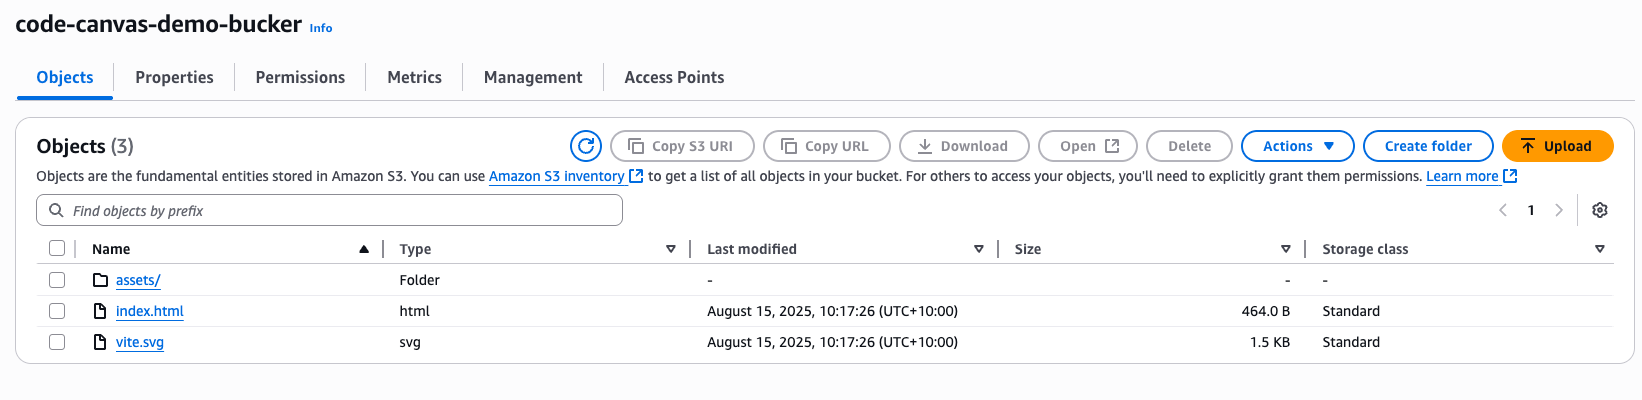Check the vite.svg row checkbox
This screenshot has width=1642, height=400.
click(x=57, y=342)
